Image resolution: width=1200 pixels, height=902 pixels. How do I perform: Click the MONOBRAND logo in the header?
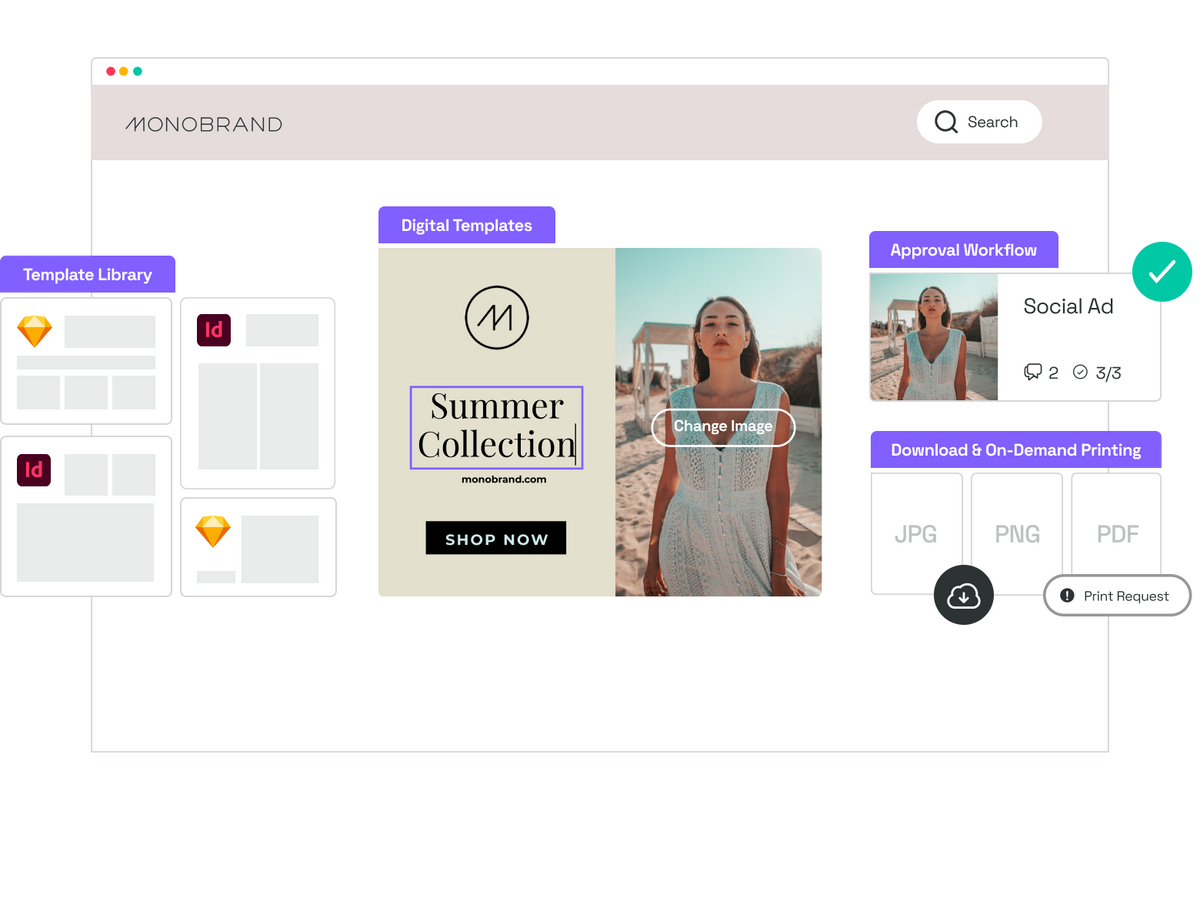pos(204,124)
